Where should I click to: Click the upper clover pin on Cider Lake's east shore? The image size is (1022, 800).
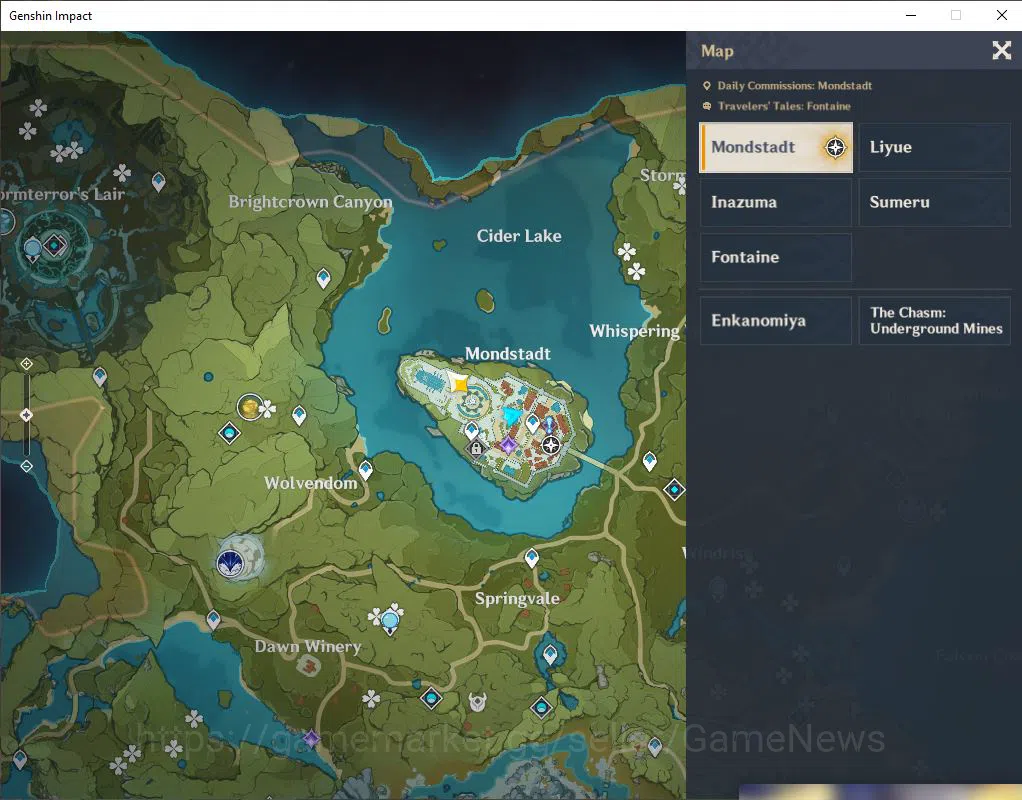coord(626,252)
